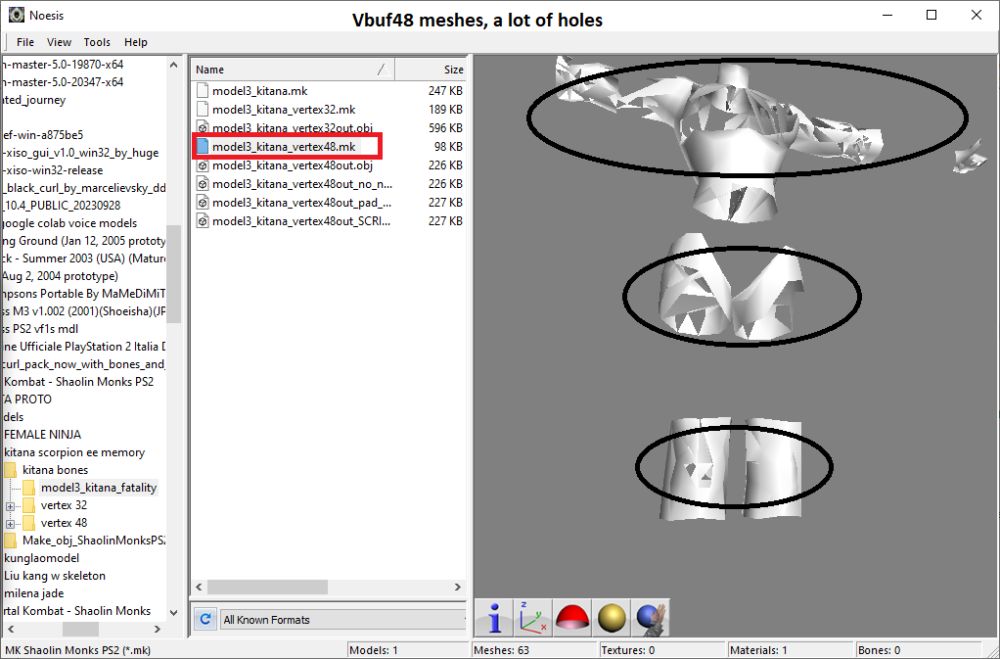Image resolution: width=1000 pixels, height=659 pixels.
Task: Click the yellow sphere icon
Action: click(611, 619)
